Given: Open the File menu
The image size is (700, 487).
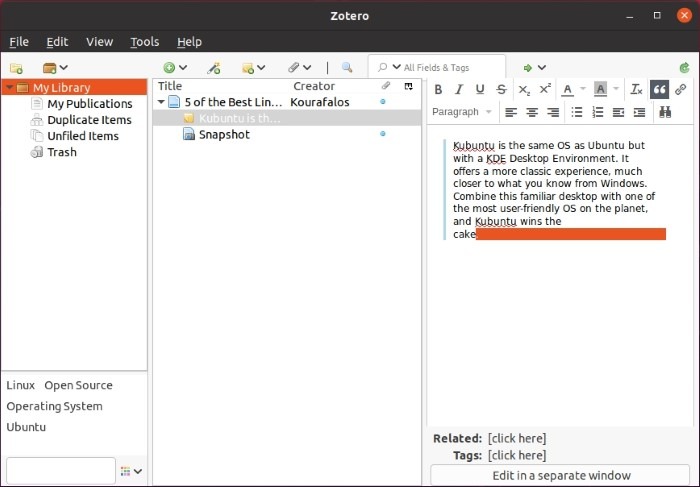Looking at the screenshot, I should tap(19, 42).
